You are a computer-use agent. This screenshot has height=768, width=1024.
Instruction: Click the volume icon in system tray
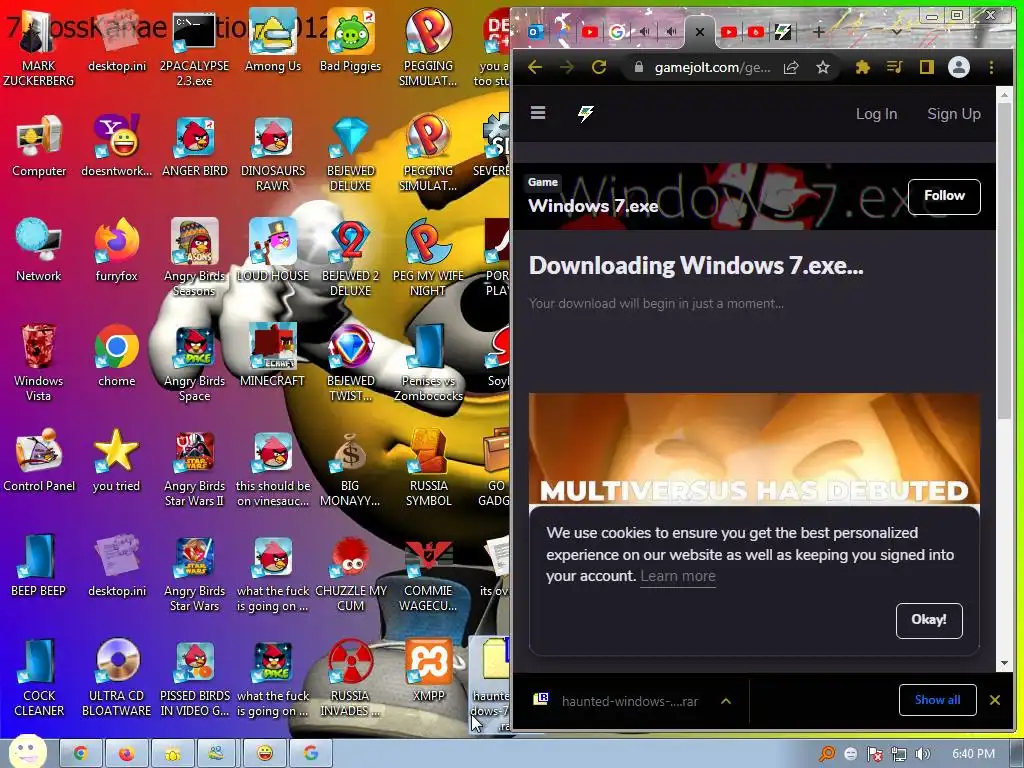(x=922, y=754)
